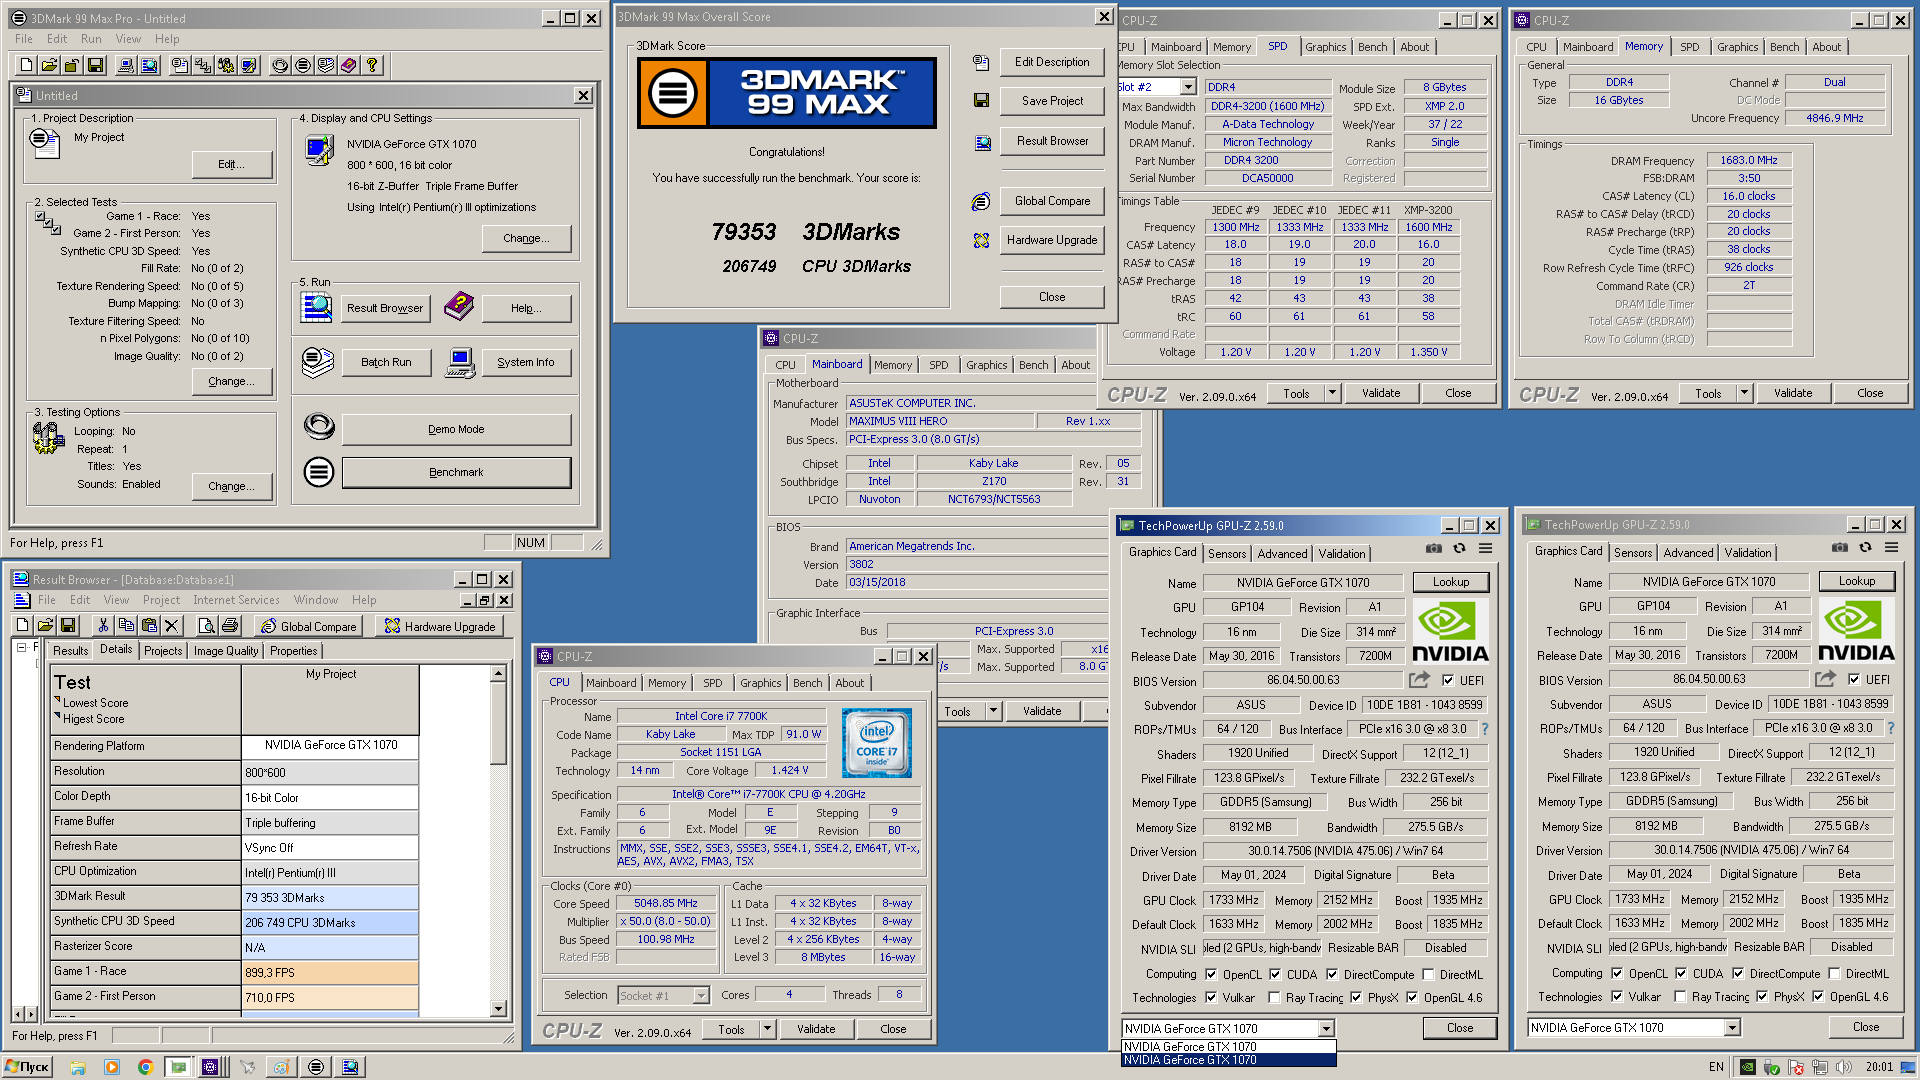Toggle UEFI checkbox in left GPU-Z window
Image resolution: width=1920 pixels, height=1080 pixels.
[x=1448, y=681]
